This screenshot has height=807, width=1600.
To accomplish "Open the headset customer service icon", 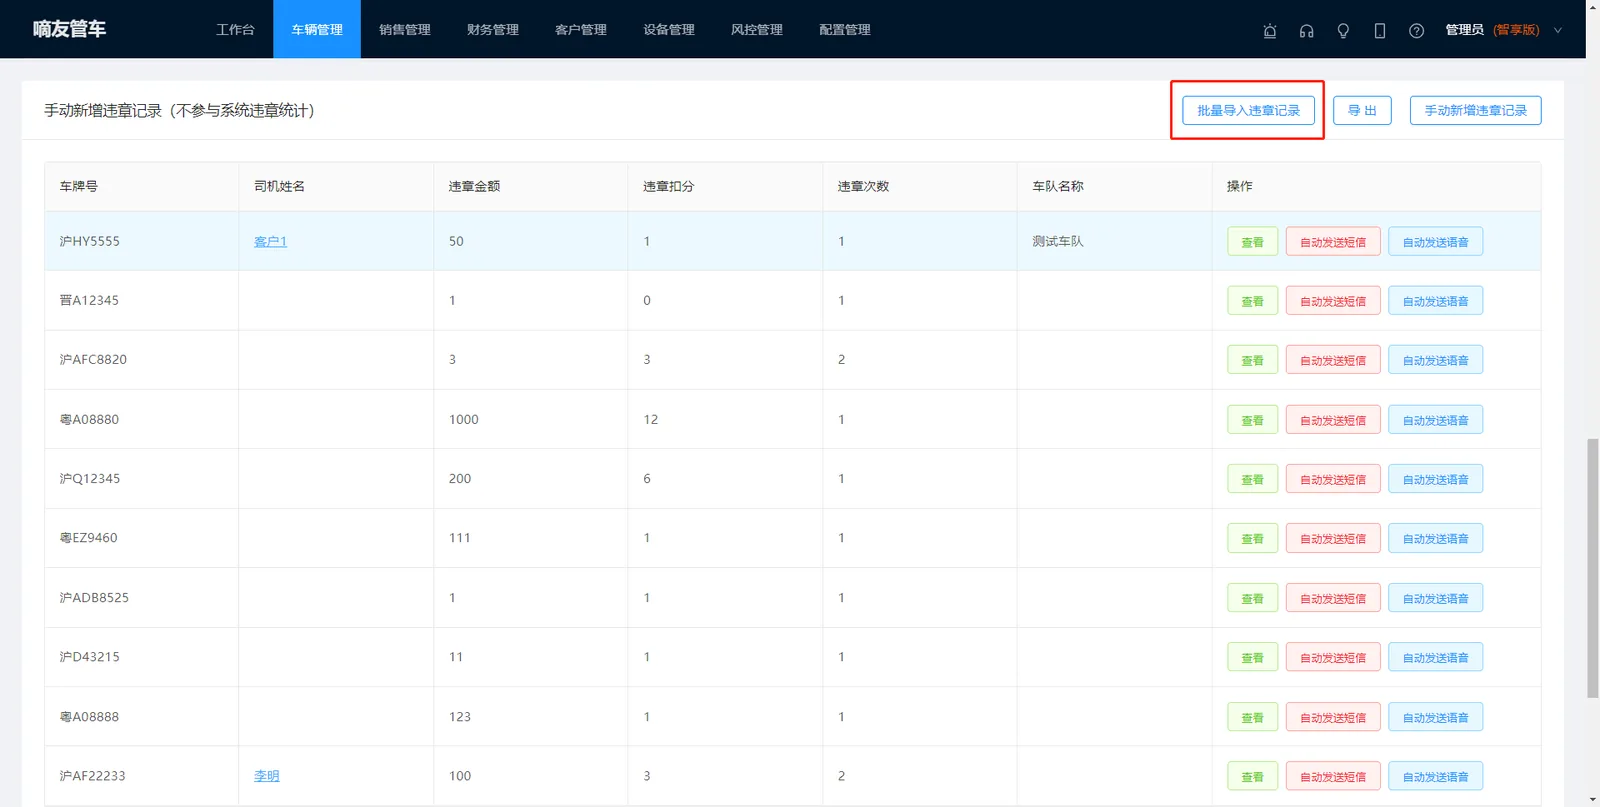I will [x=1306, y=31].
